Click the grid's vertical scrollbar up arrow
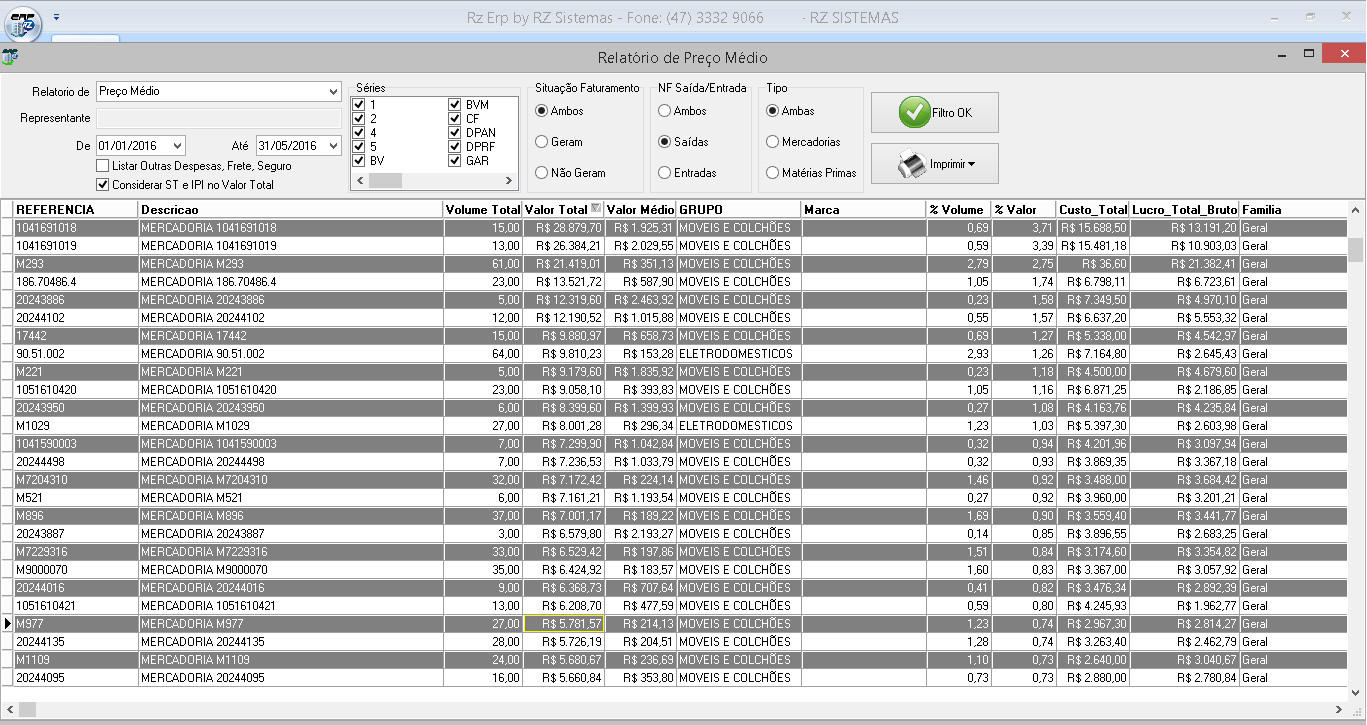Screen dimensions: 1367x725 pyautogui.click(x=1355, y=210)
